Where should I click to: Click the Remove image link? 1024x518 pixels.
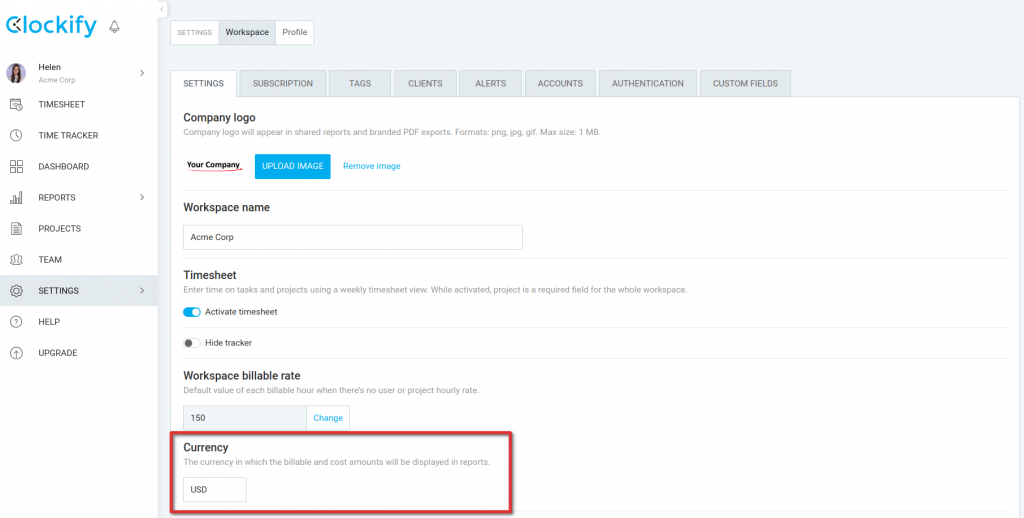372,166
